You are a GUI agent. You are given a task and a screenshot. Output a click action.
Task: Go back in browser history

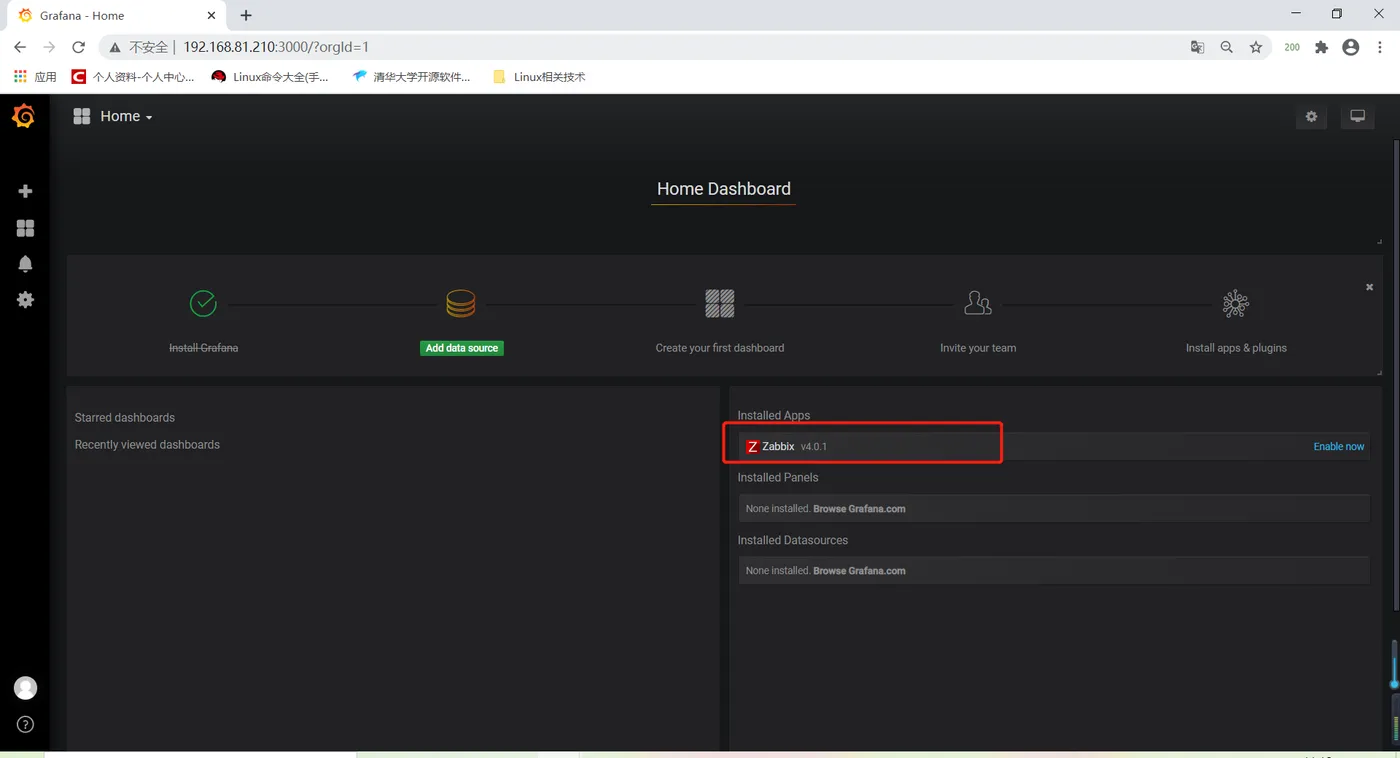pyautogui.click(x=20, y=47)
